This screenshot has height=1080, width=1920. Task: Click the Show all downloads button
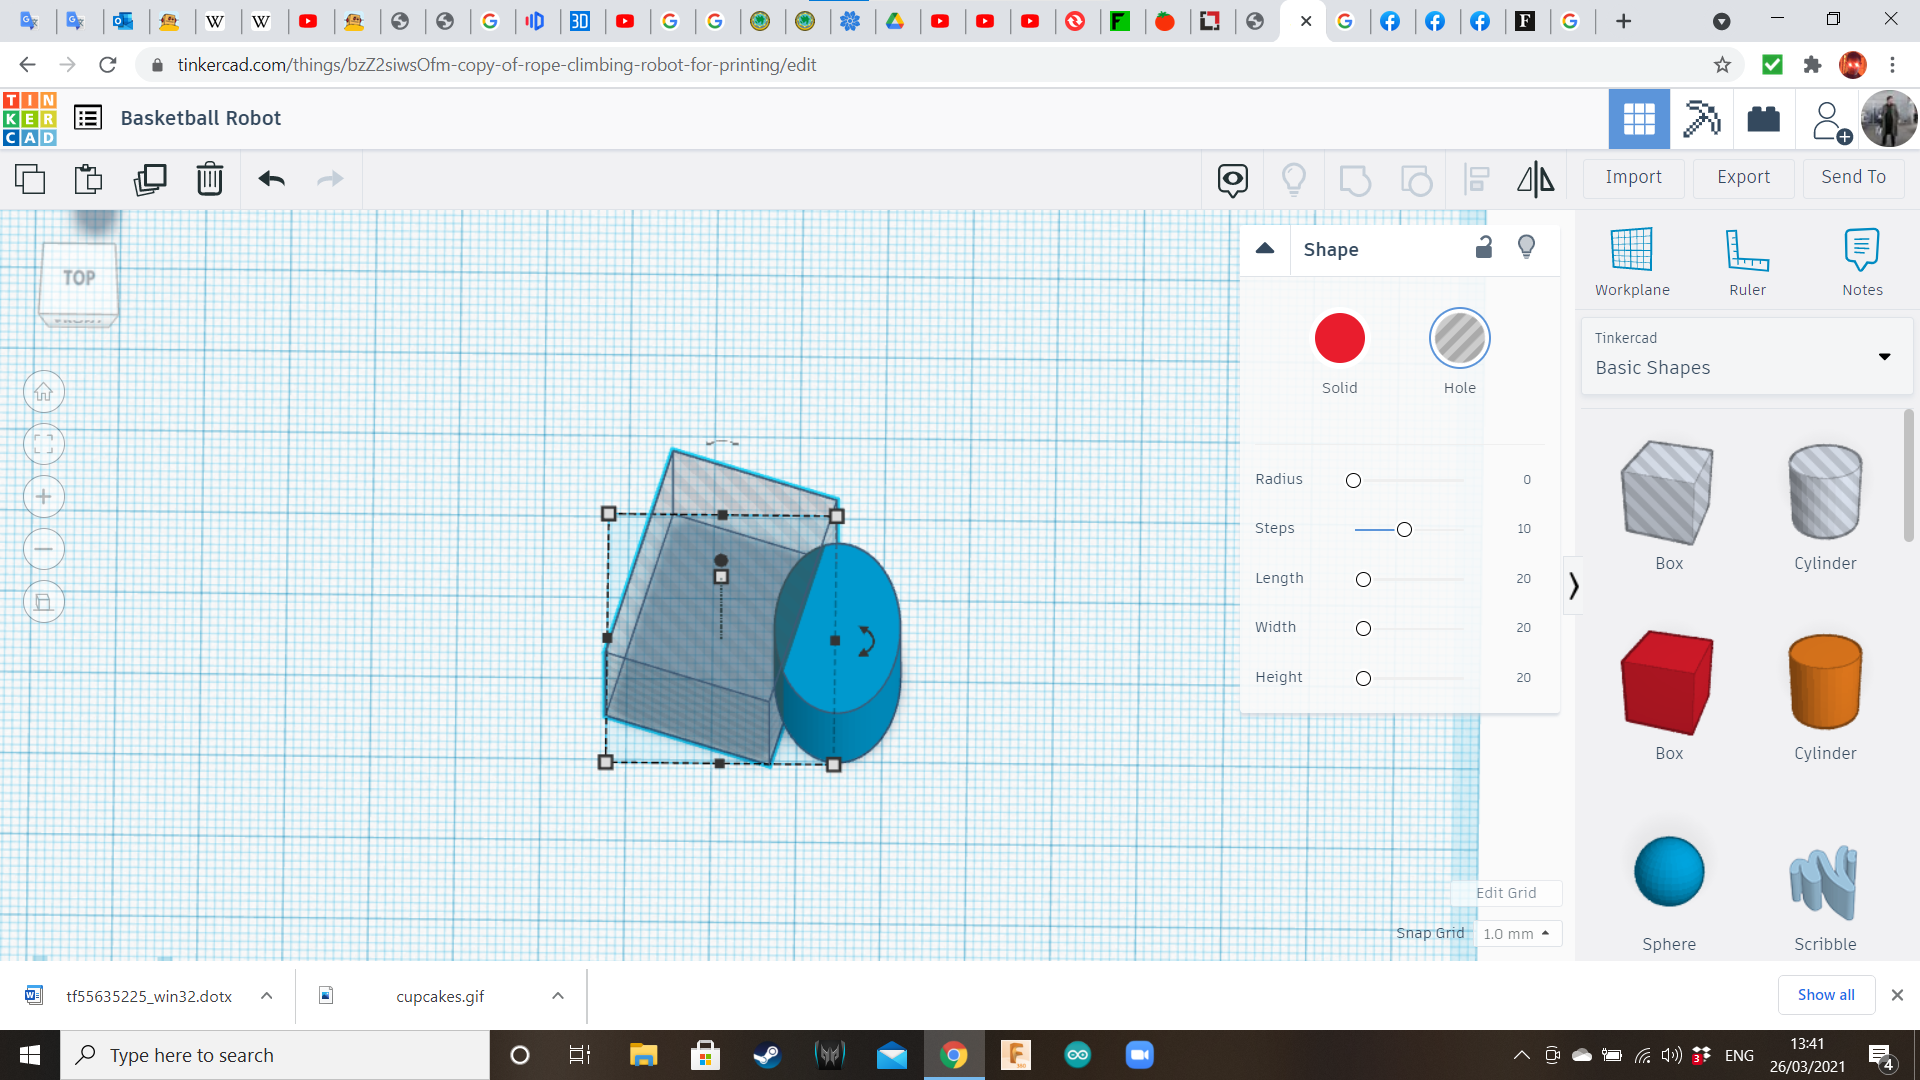click(x=1826, y=994)
